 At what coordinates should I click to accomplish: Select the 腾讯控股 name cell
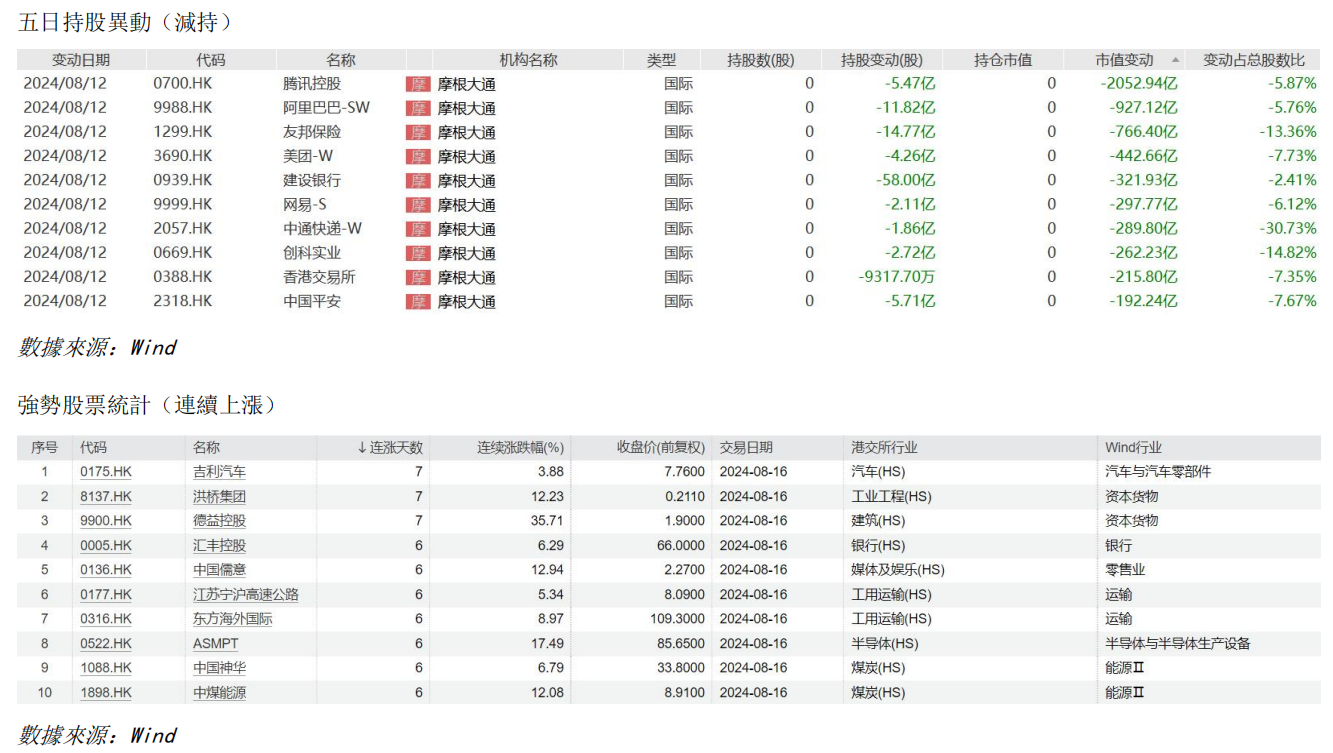click(312, 84)
